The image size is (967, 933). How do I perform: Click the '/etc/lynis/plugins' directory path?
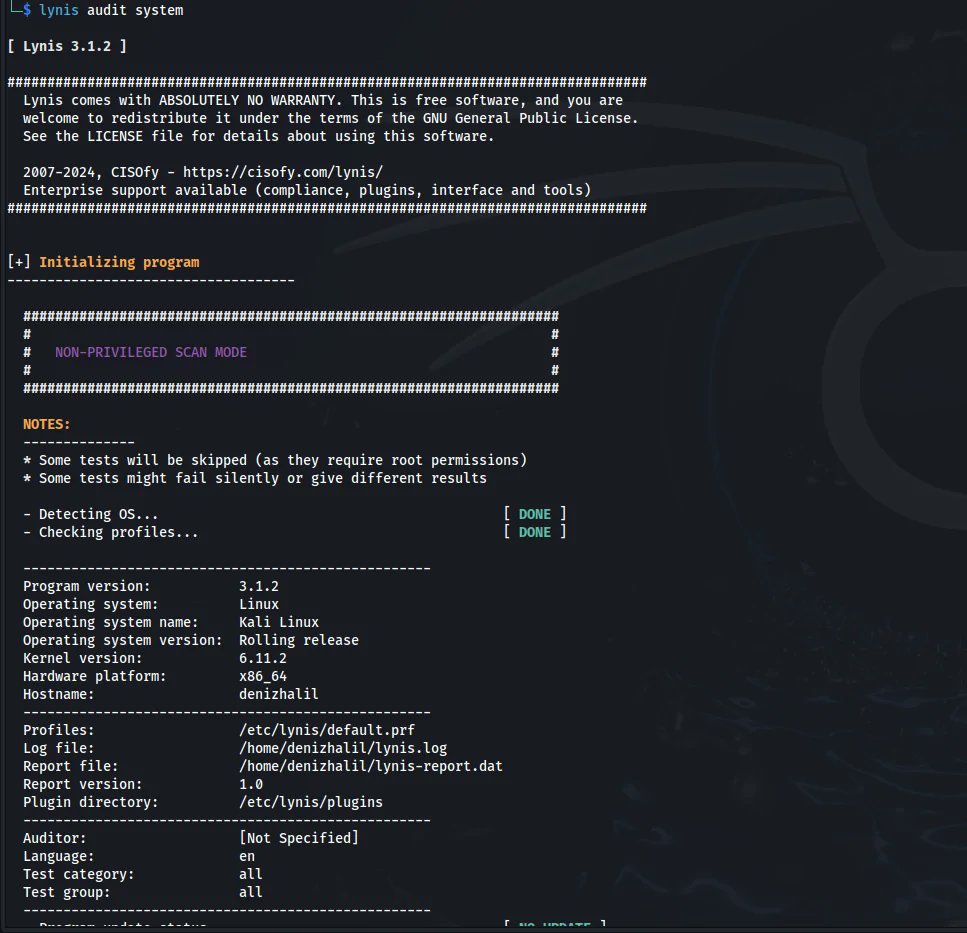pyautogui.click(x=311, y=802)
